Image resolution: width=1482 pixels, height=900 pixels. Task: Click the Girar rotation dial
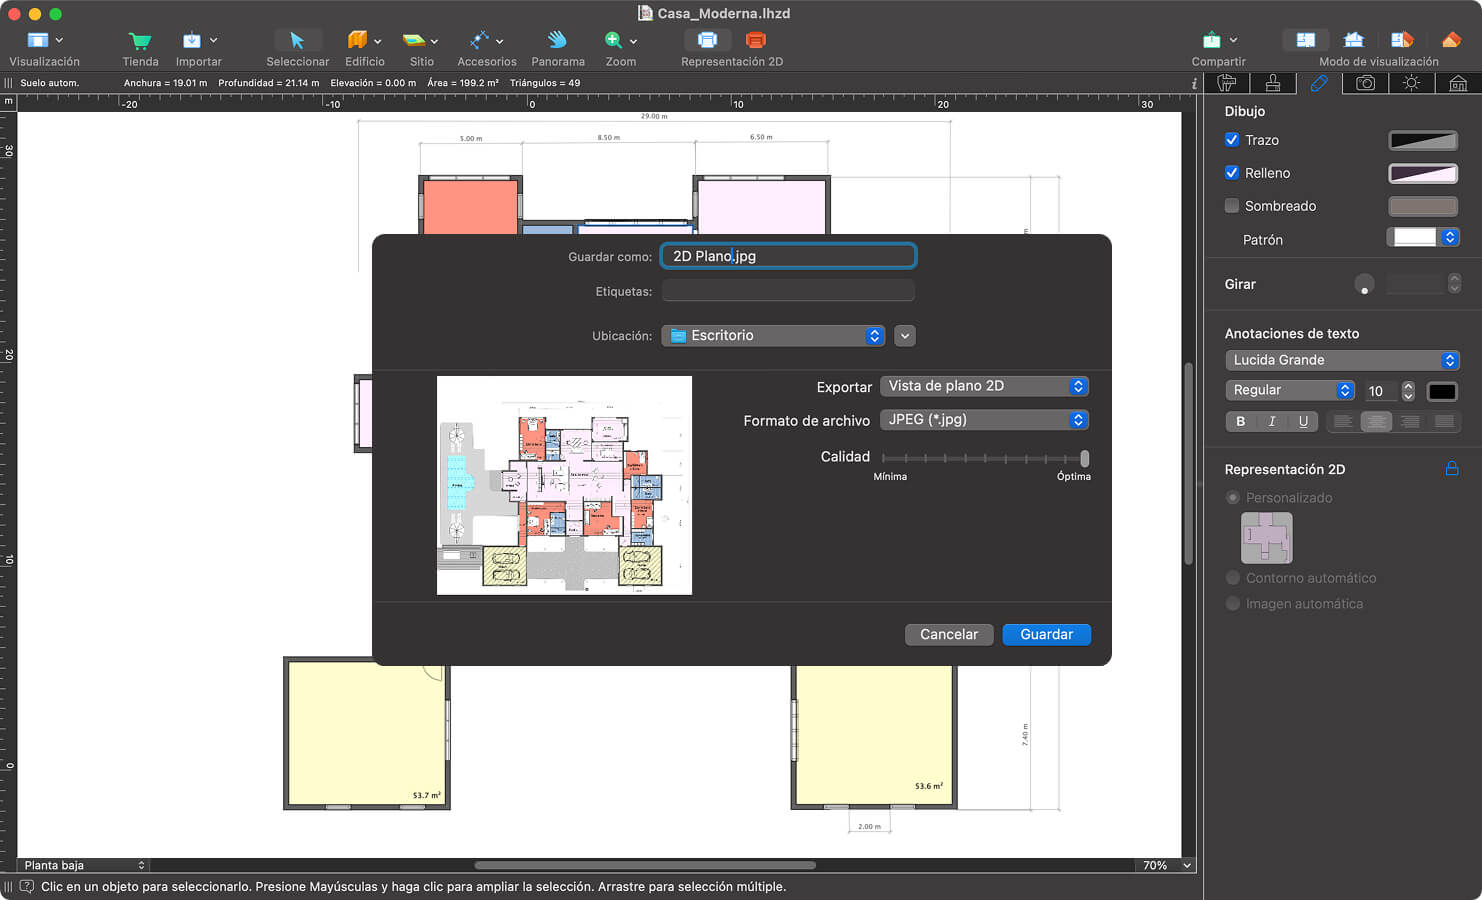pyautogui.click(x=1364, y=284)
